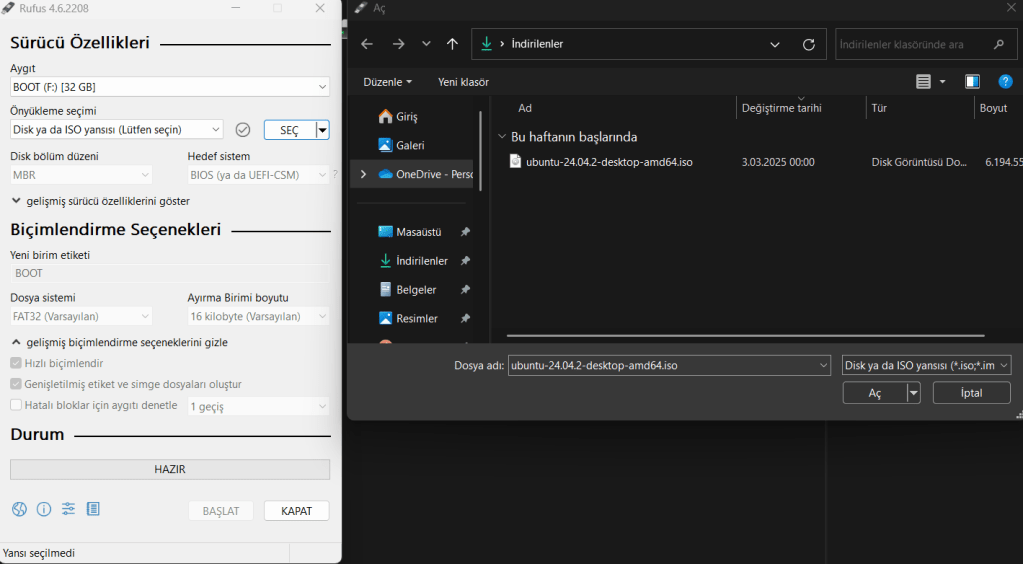This screenshot has width=1023, height=564.
Task: Click the Aç button
Action: coord(874,393)
